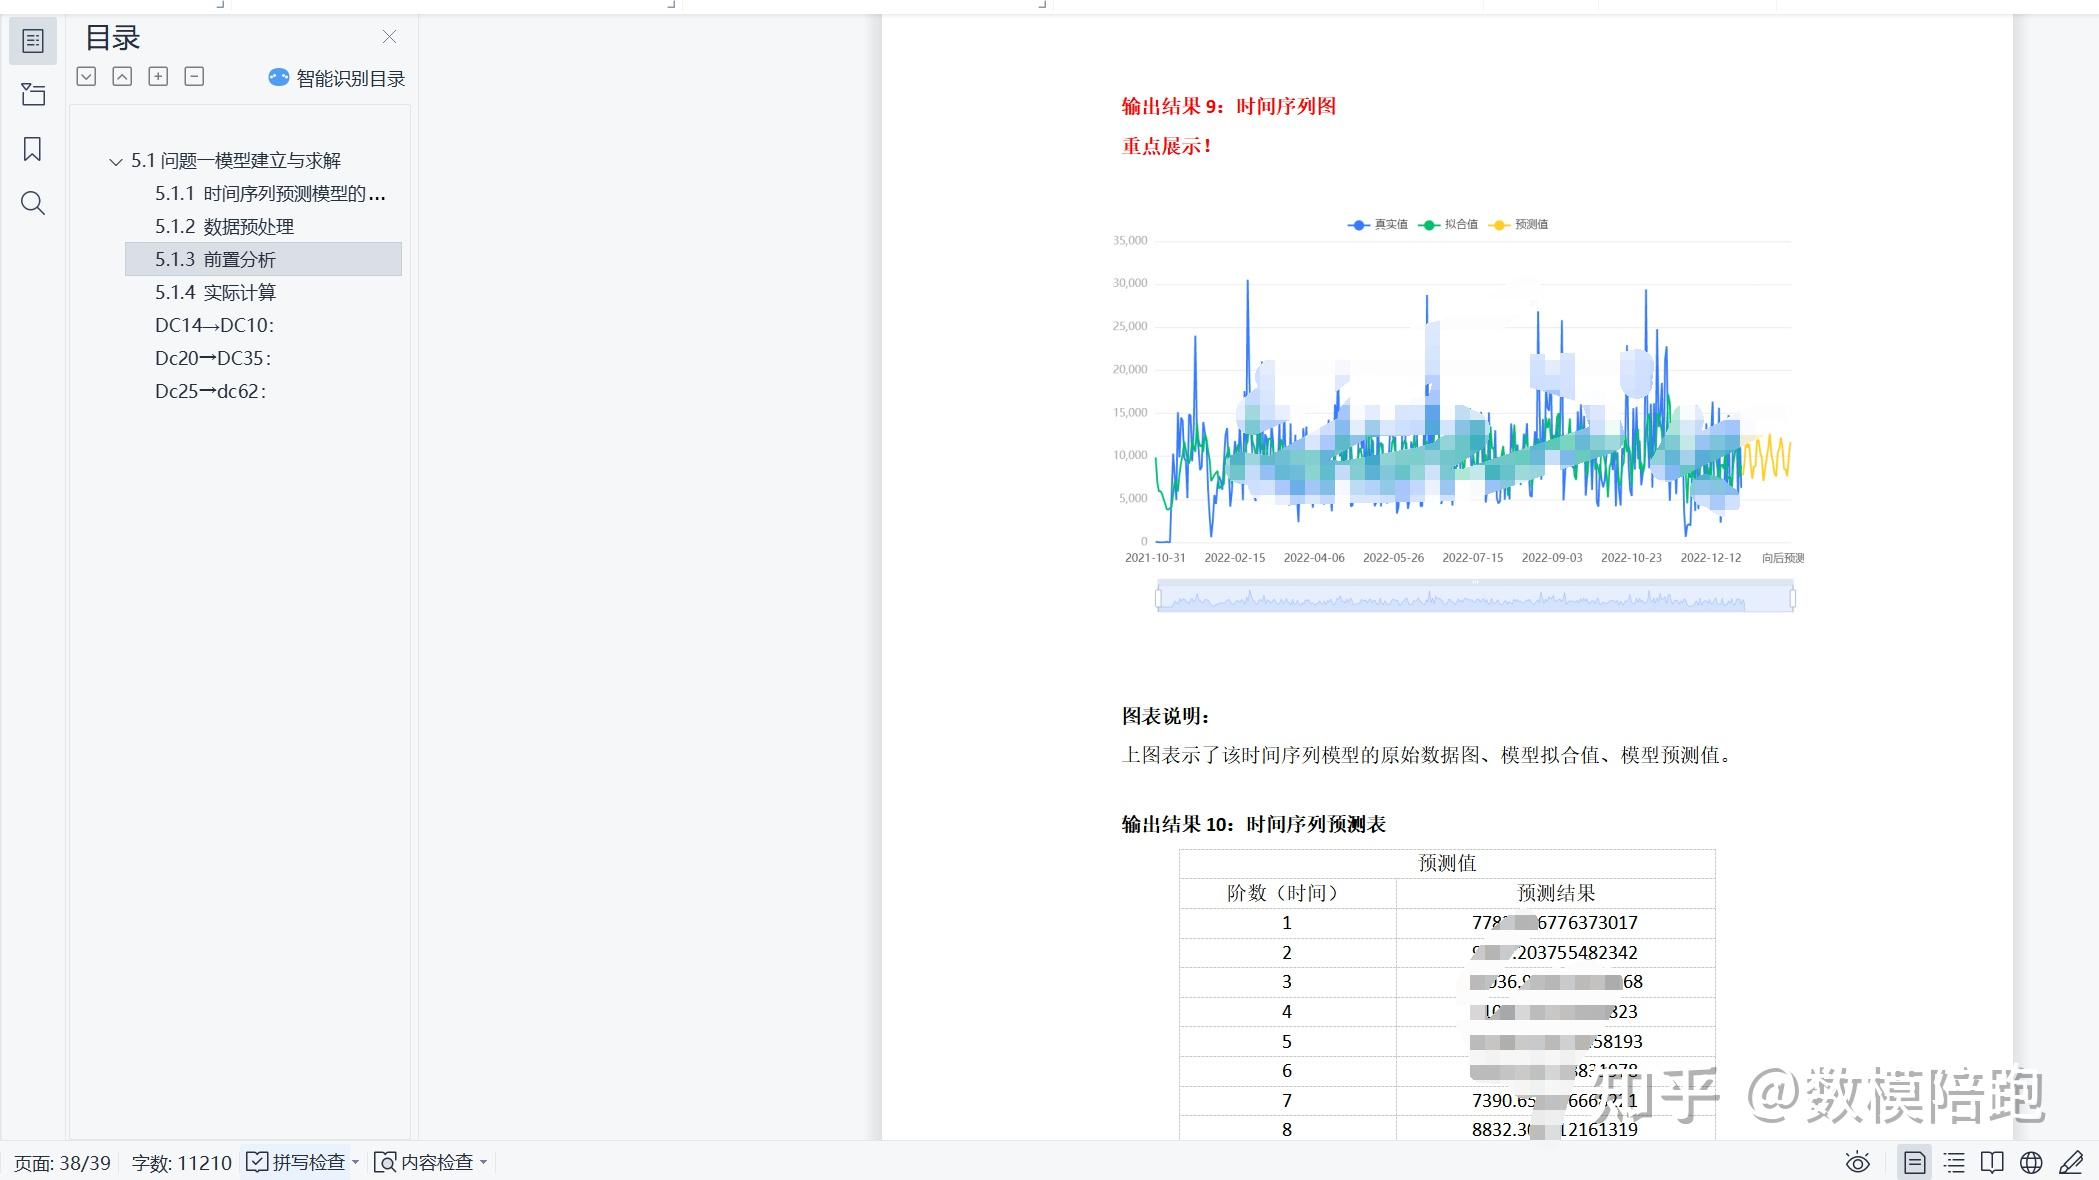This screenshot has width=2099, height=1180.
Task: Open the chapter navigation sidebar icon
Action: coord(33,95)
